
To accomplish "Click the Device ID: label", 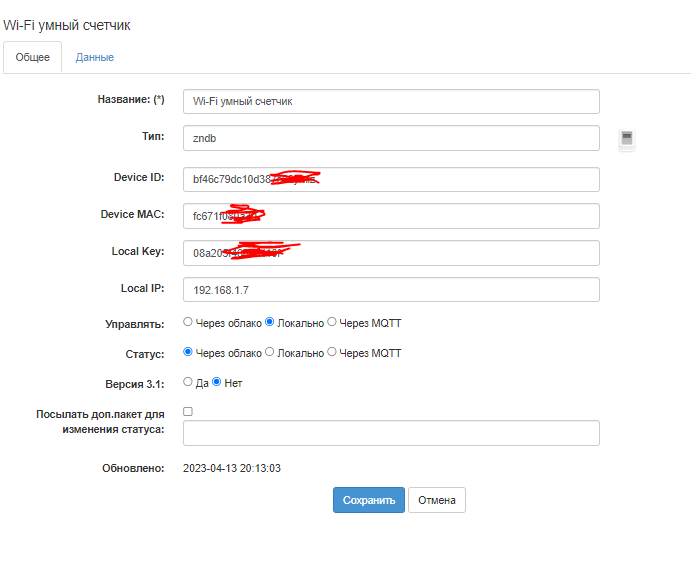I will point(139,178).
